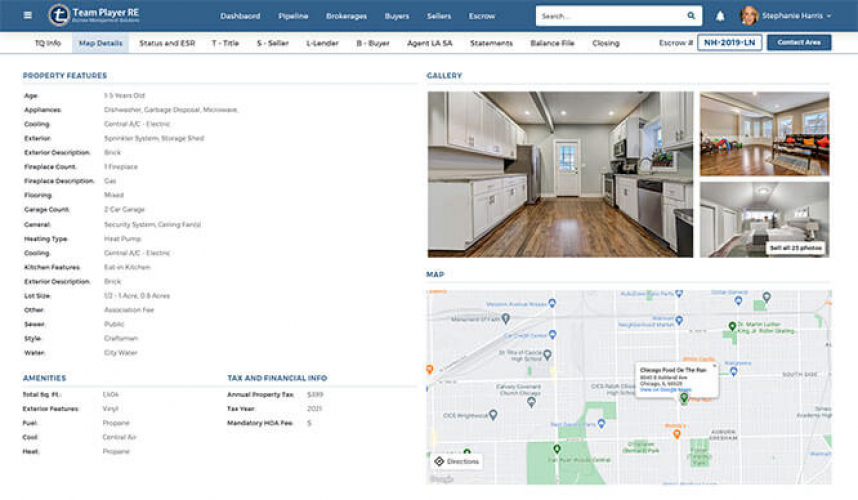Close the Chicago Food On The Run popup
Viewport: 858px width, 500px height.
coord(714,365)
